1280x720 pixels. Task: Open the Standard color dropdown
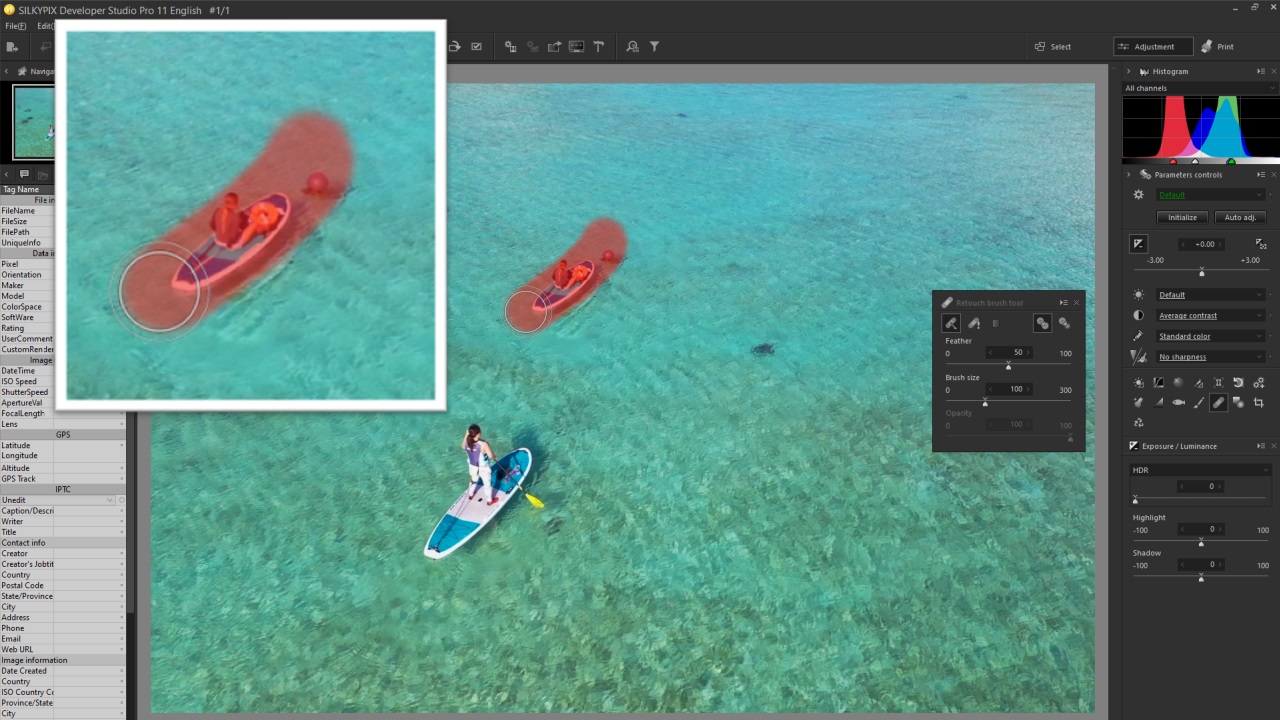click(x=1210, y=336)
